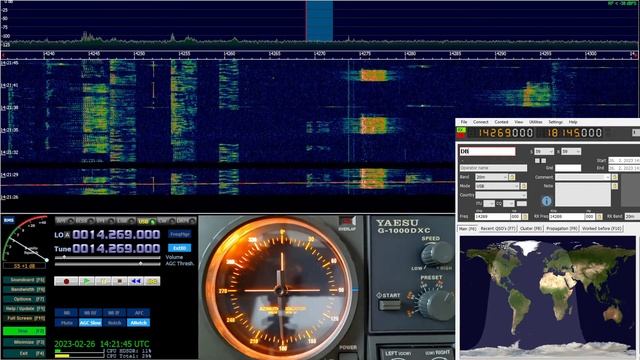Image resolution: width=640 pixels, height=360 pixels.
Task: Switch to Propagation (F9) tab
Action: 562,229
